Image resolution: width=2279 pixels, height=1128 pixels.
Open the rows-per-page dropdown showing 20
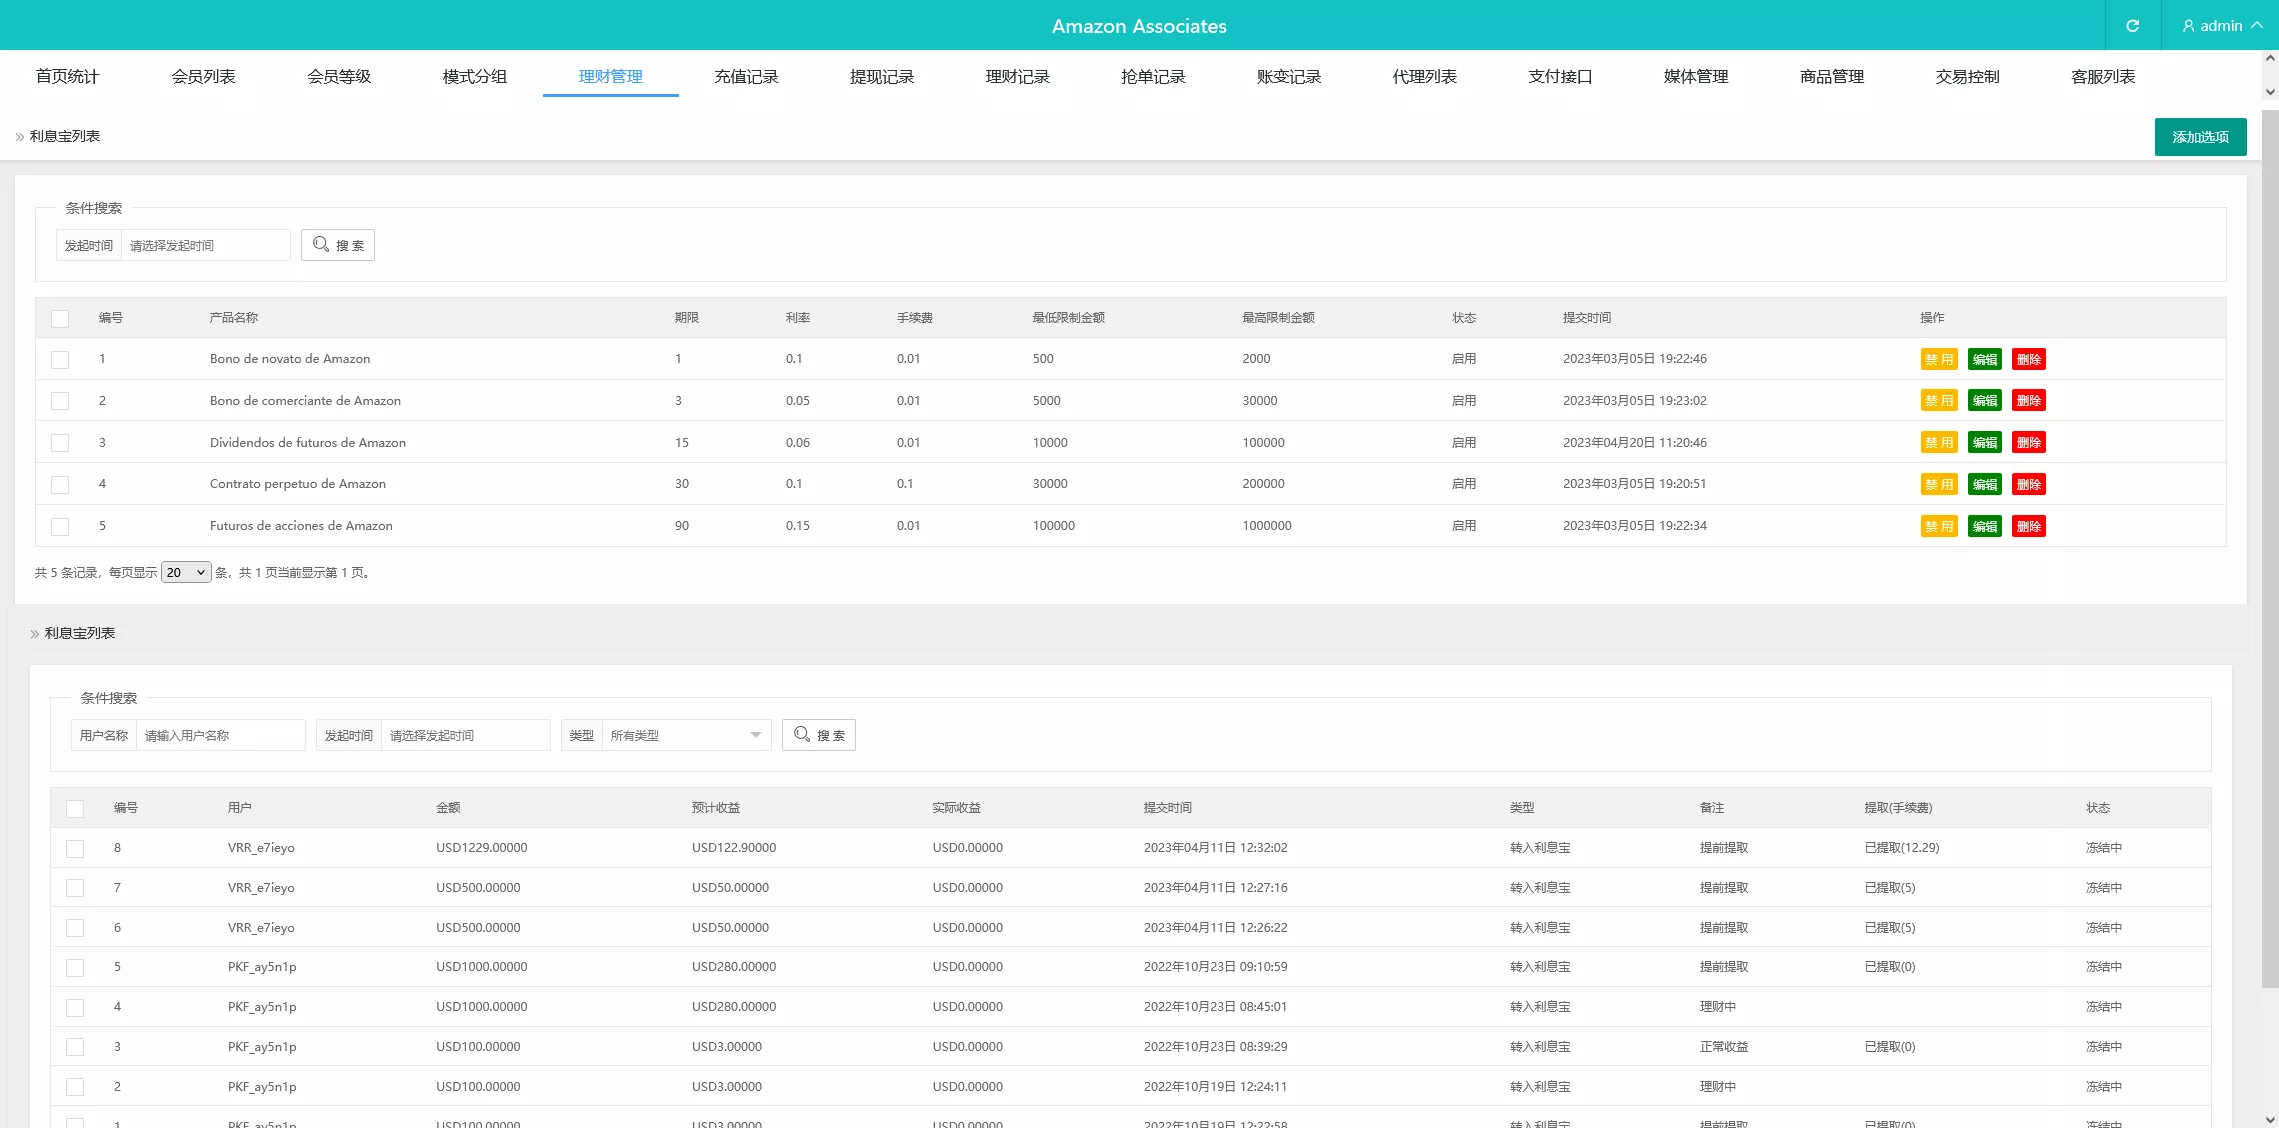(186, 572)
